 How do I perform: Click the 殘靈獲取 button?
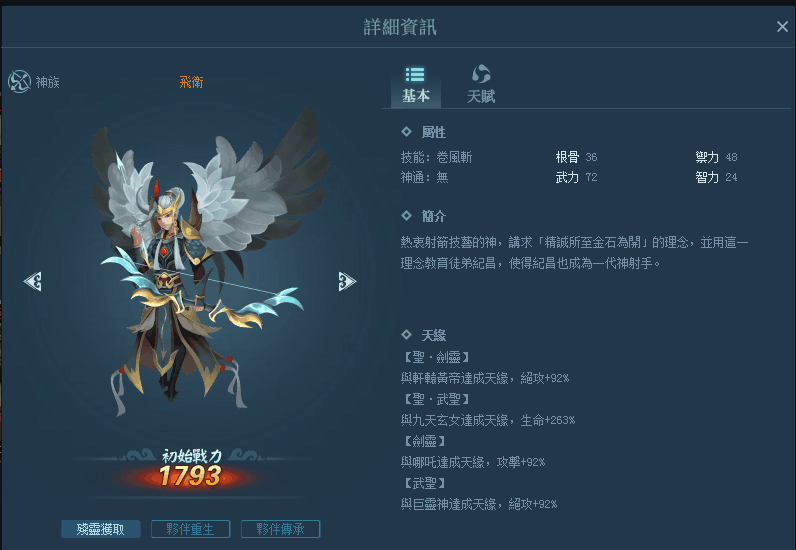click(x=101, y=529)
